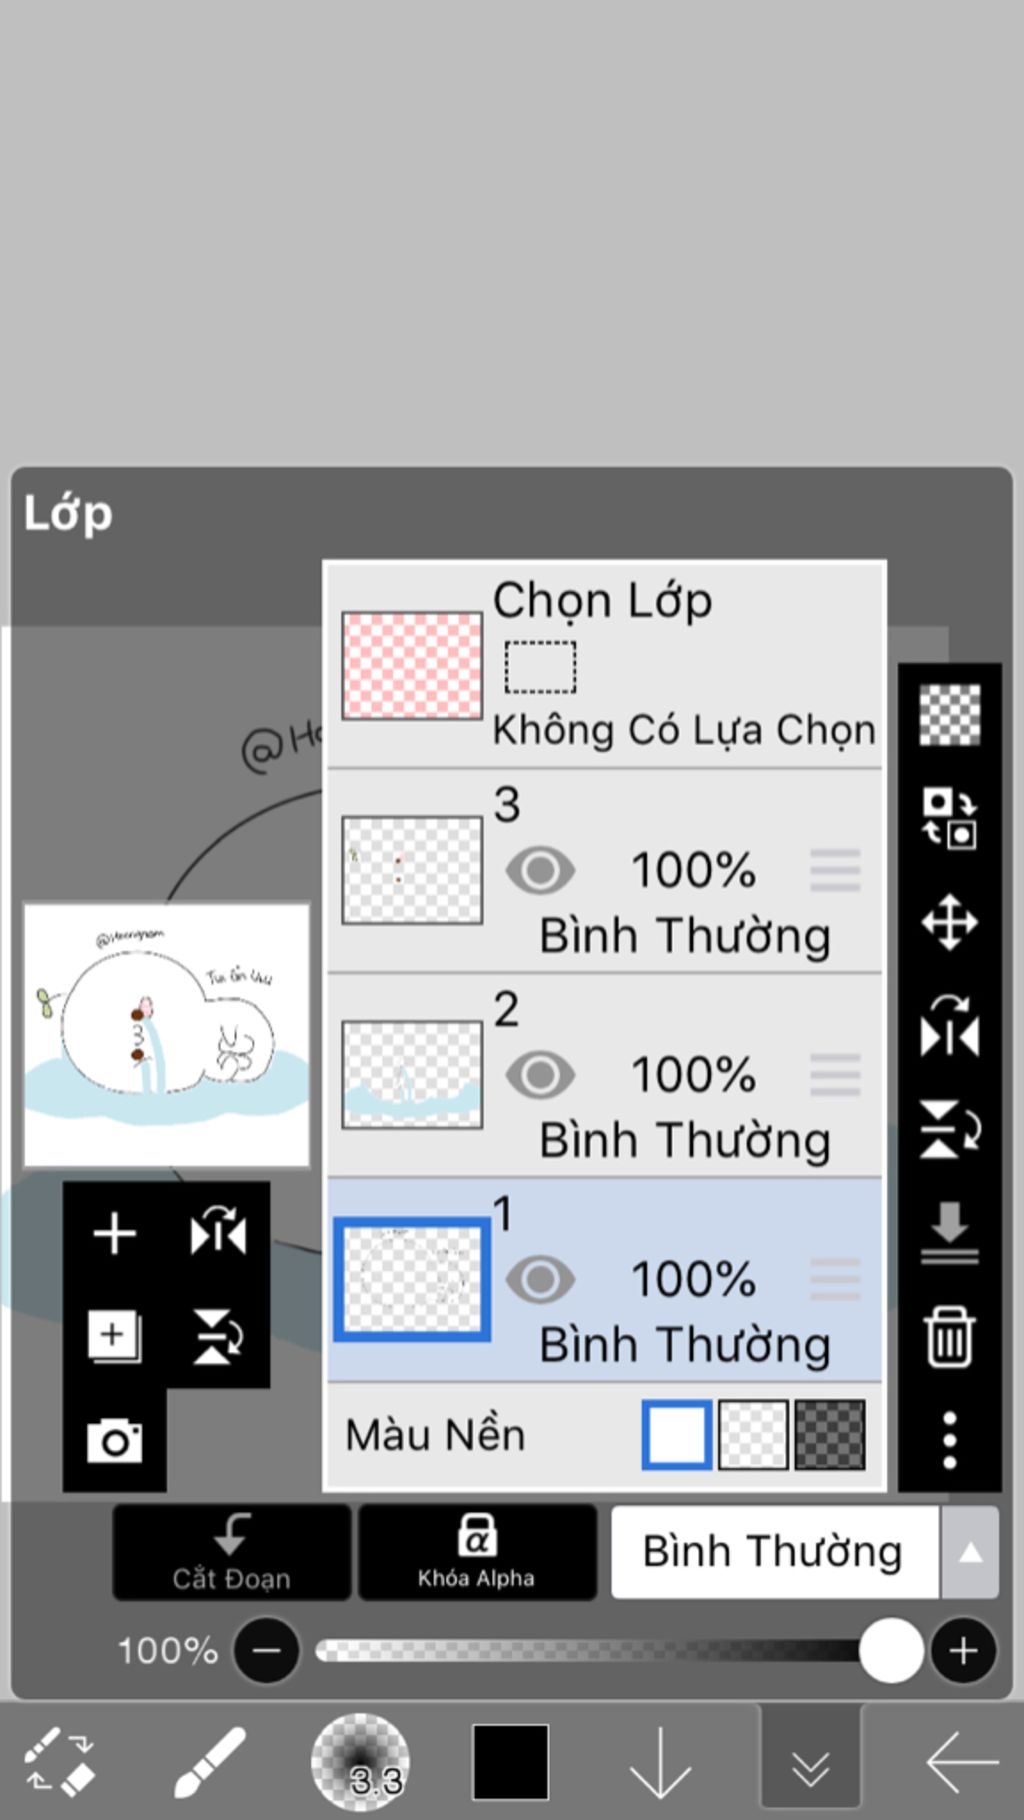Viewport: 1024px width, 1820px height.
Task: Open three-dot more options menu
Action: tap(949, 1440)
